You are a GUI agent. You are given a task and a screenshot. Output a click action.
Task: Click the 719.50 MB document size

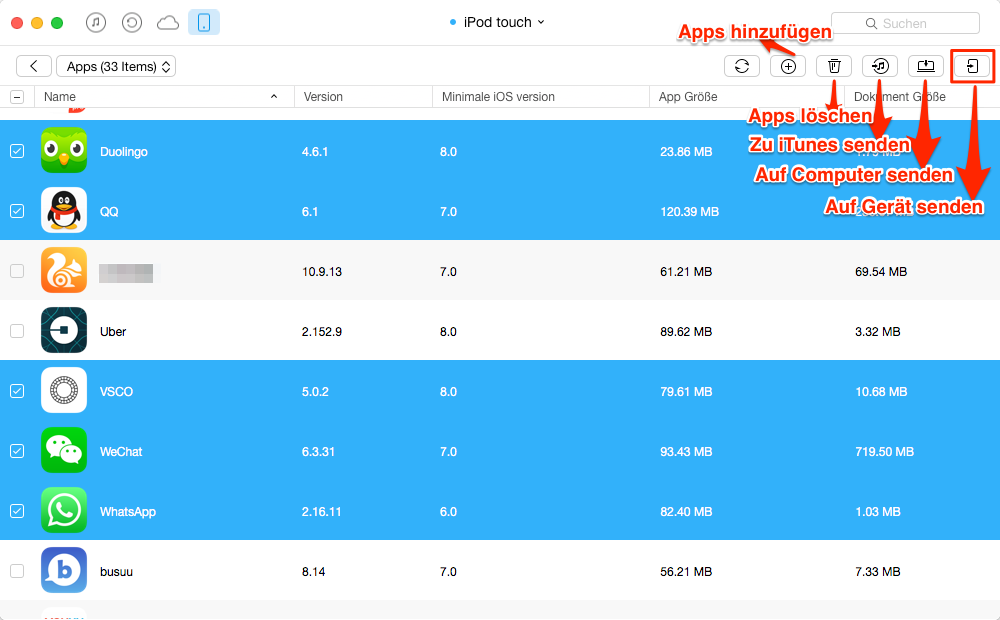pyautogui.click(x=885, y=452)
